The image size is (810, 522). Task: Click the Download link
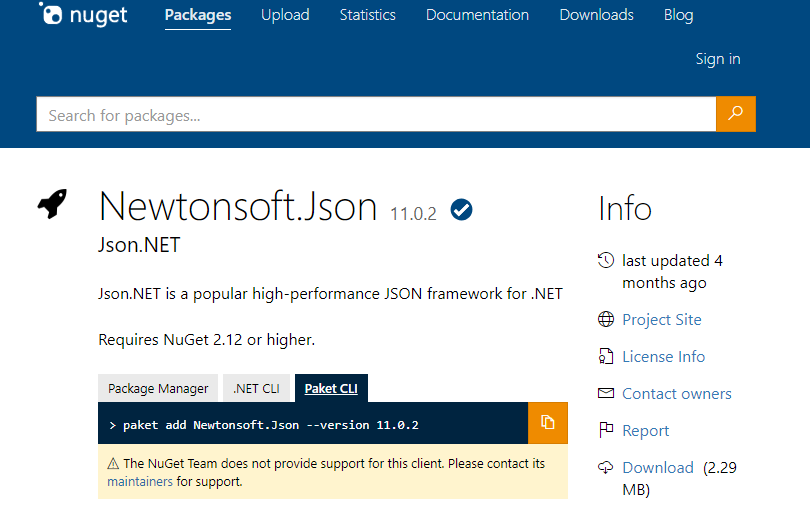pyautogui.click(x=658, y=468)
